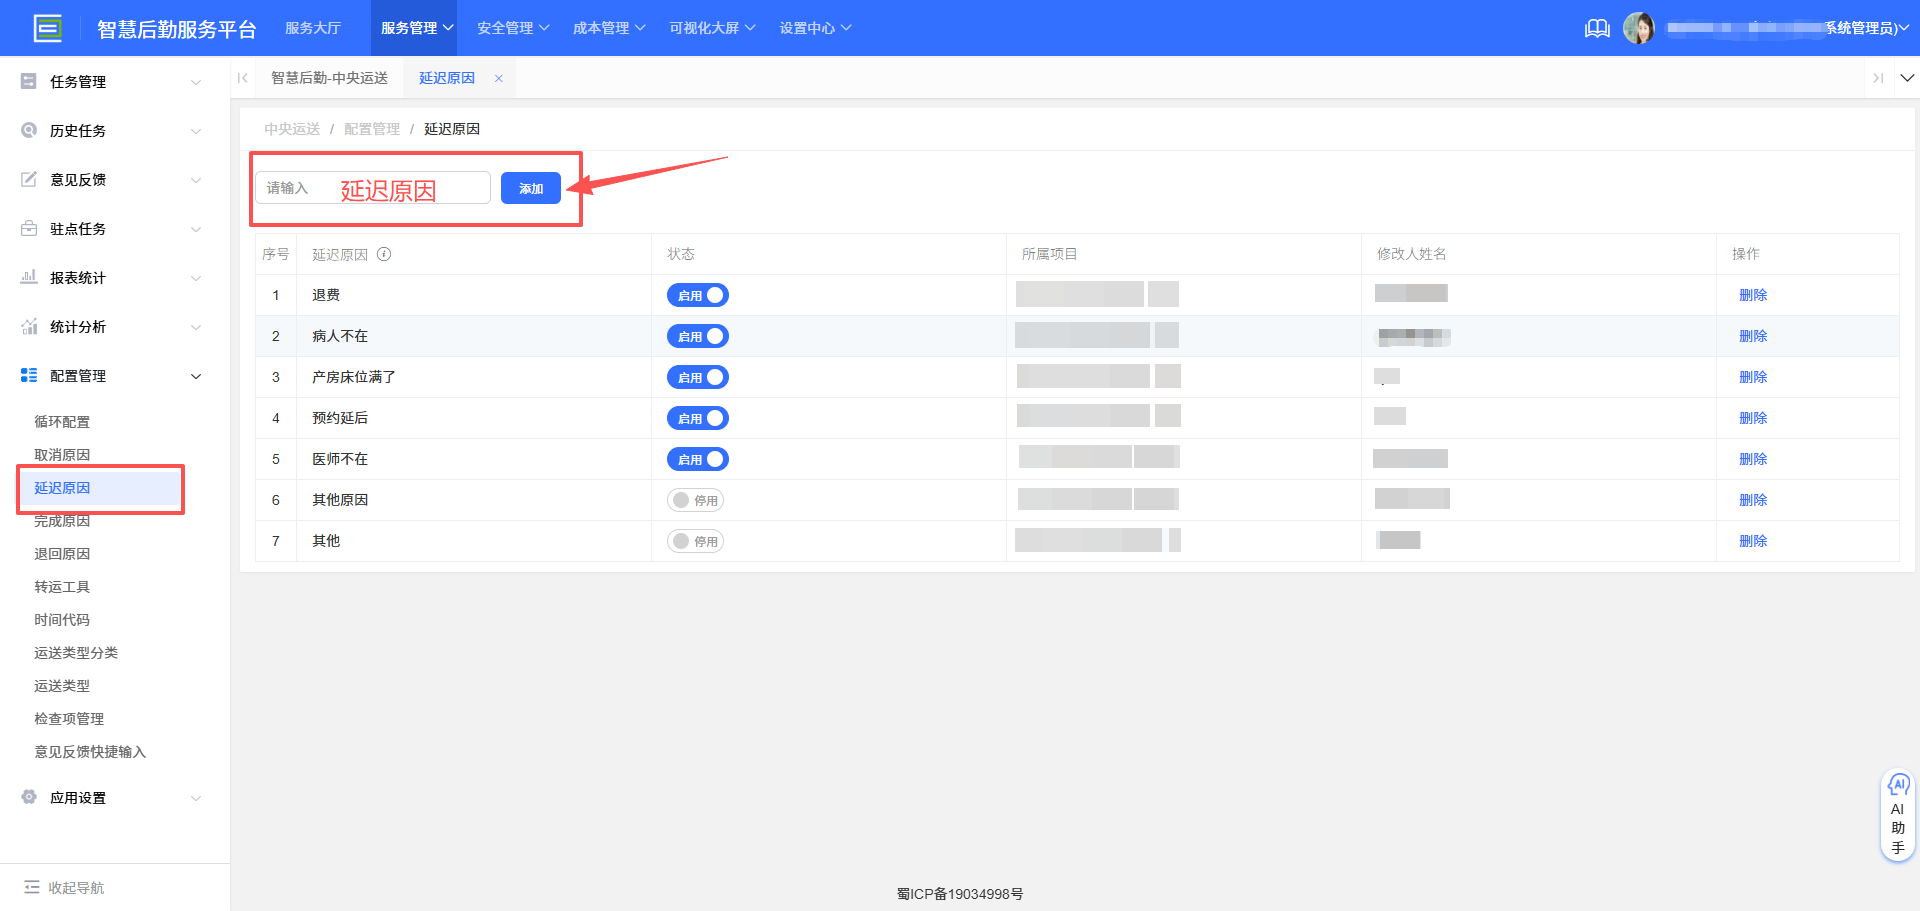
Task: Click the info icon beside 延迟原因 column
Action: point(384,254)
